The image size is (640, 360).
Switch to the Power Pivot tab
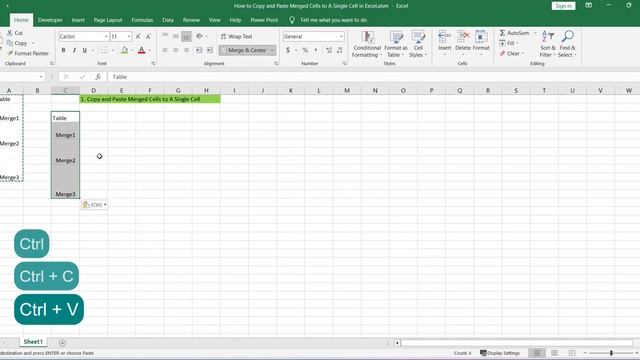(264, 20)
